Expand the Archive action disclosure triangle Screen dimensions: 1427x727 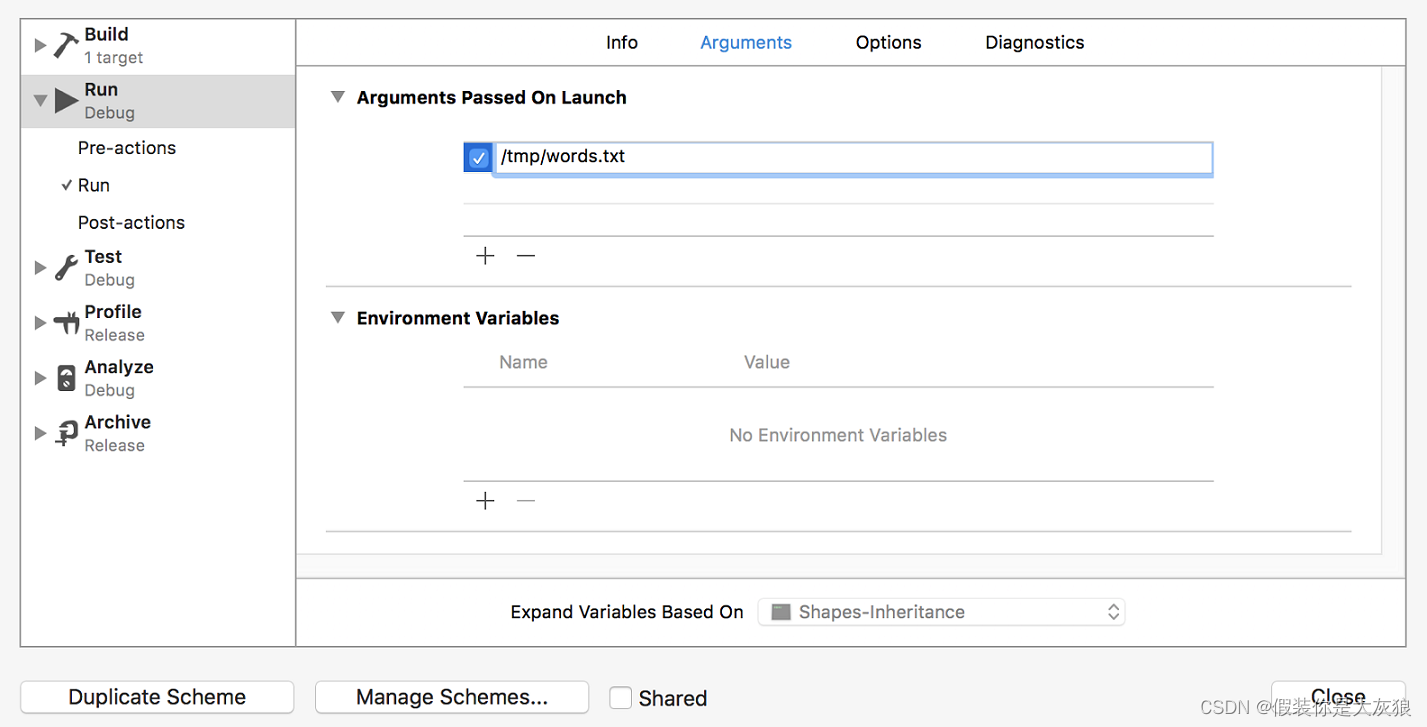click(40, 433)
